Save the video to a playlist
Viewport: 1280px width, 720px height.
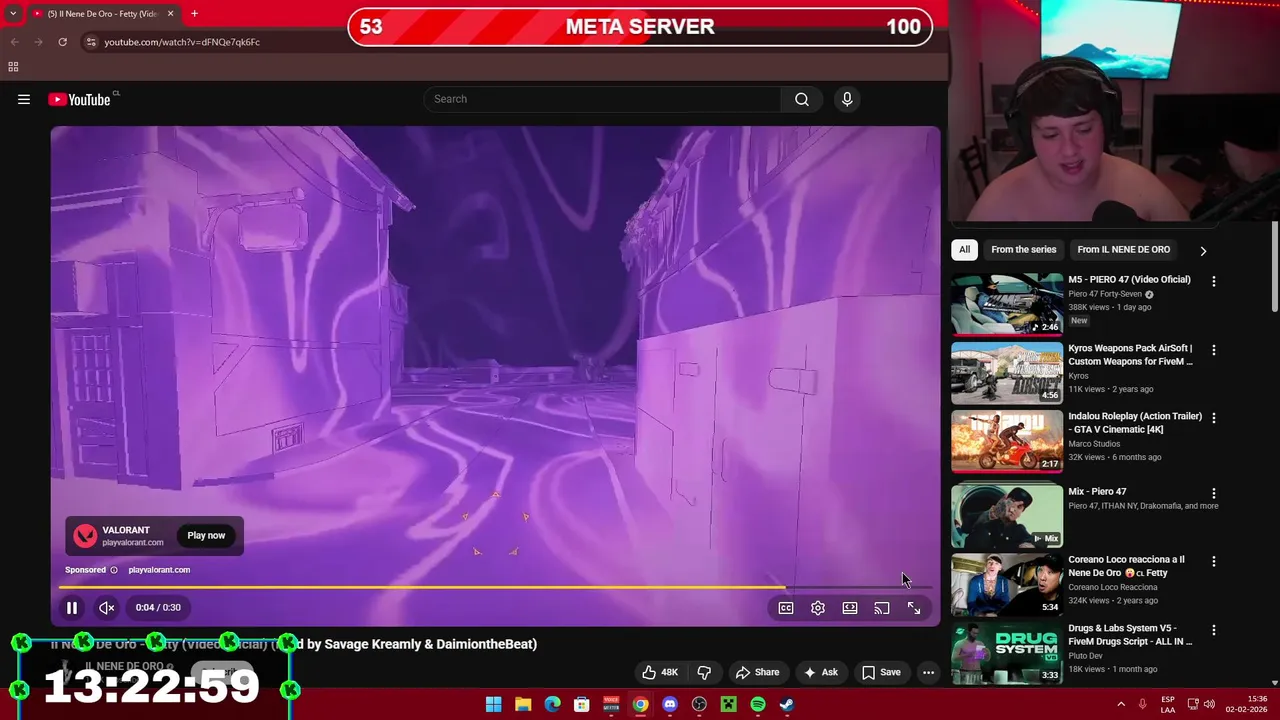tap(880, 672)
